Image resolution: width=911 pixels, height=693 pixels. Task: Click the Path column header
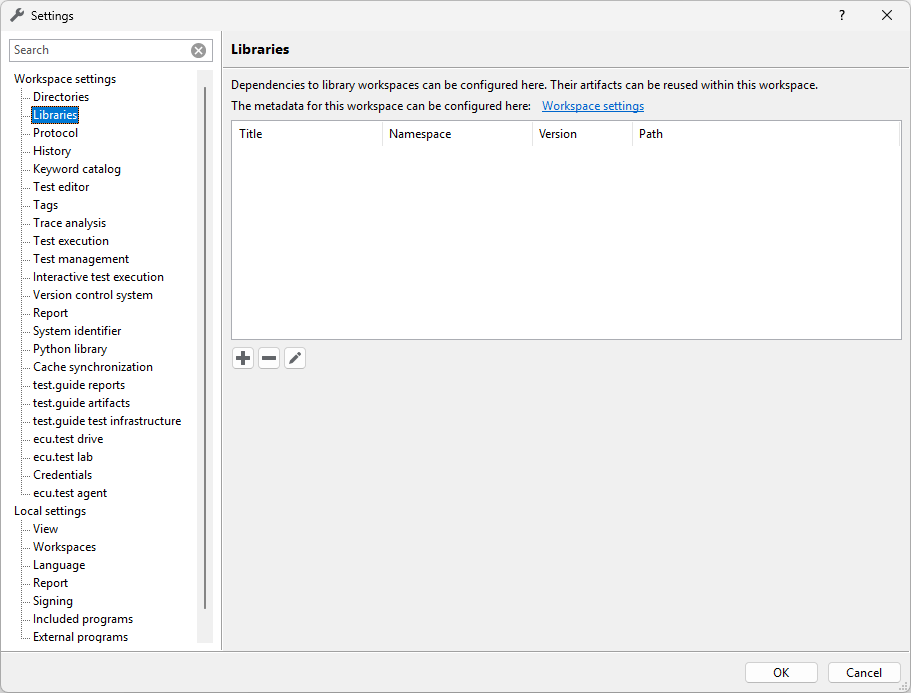(766, 134)
